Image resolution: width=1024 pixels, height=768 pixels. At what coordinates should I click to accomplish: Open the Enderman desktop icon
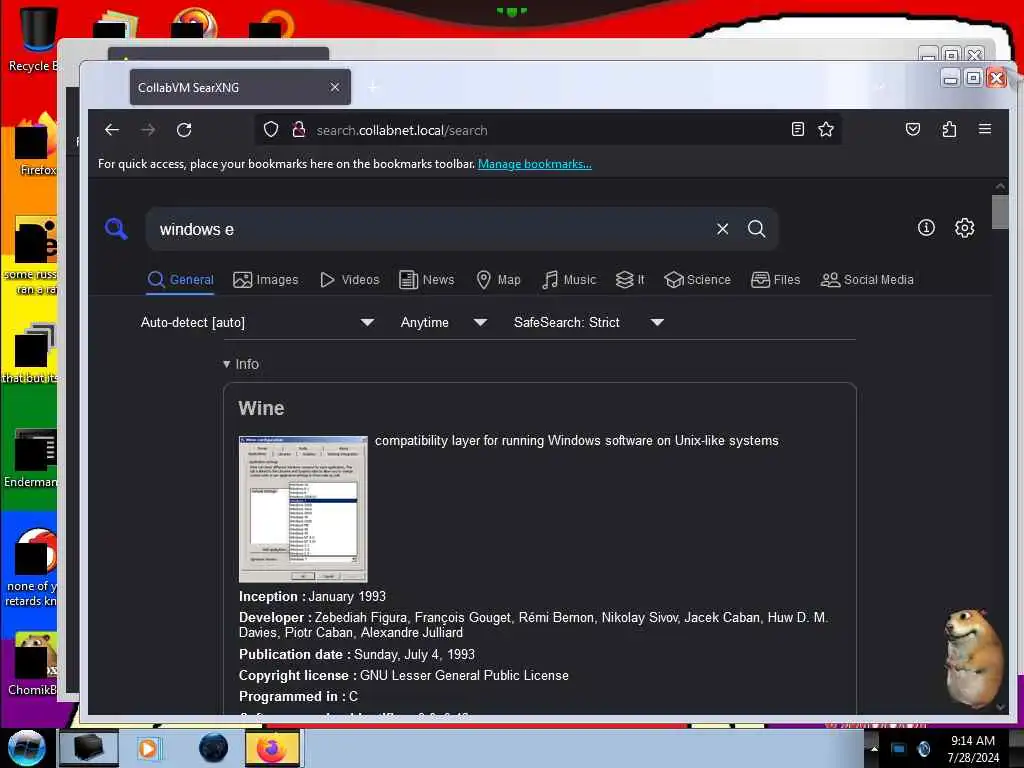click(x=33, y=458)
